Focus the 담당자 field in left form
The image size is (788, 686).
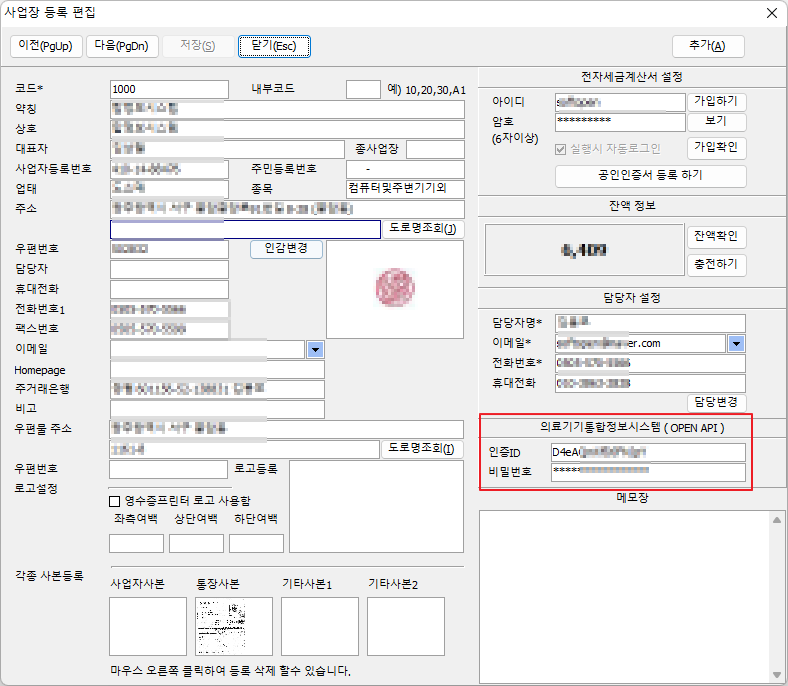pyautogui.click(x=169, y=270)
